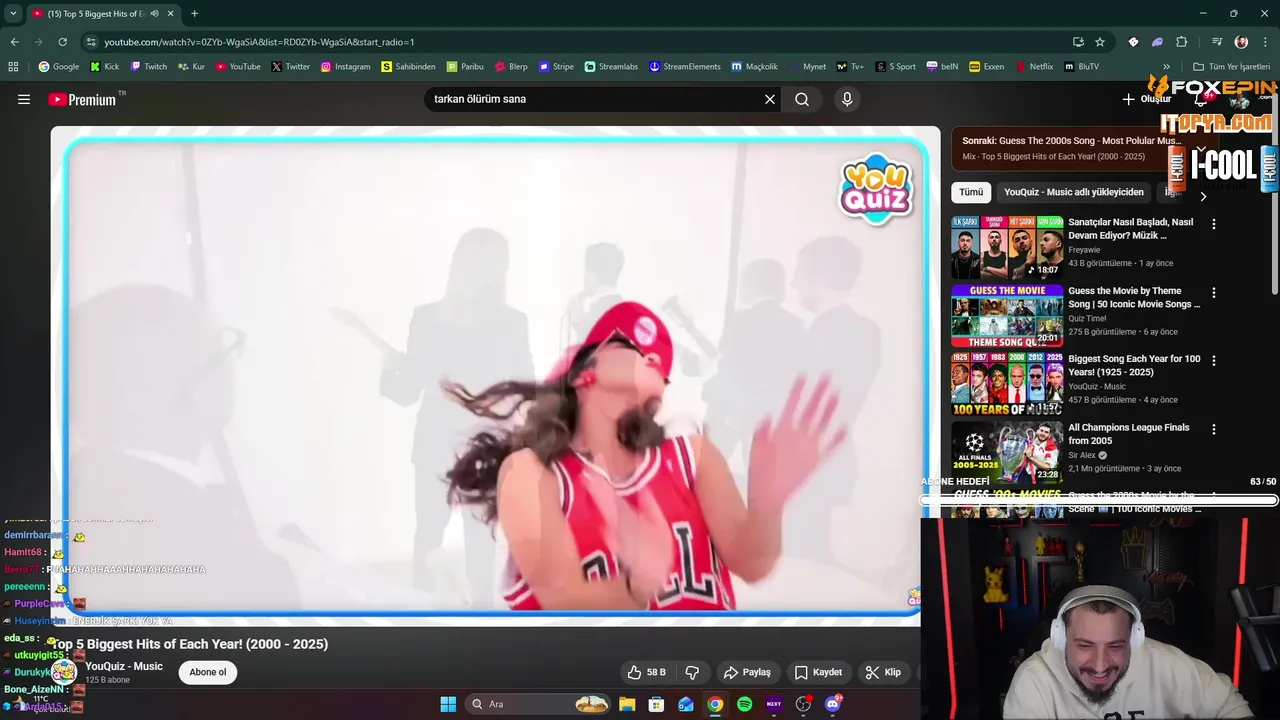
Task: Open the Outlook icon in the taskbar
Action: coord(685,704)
